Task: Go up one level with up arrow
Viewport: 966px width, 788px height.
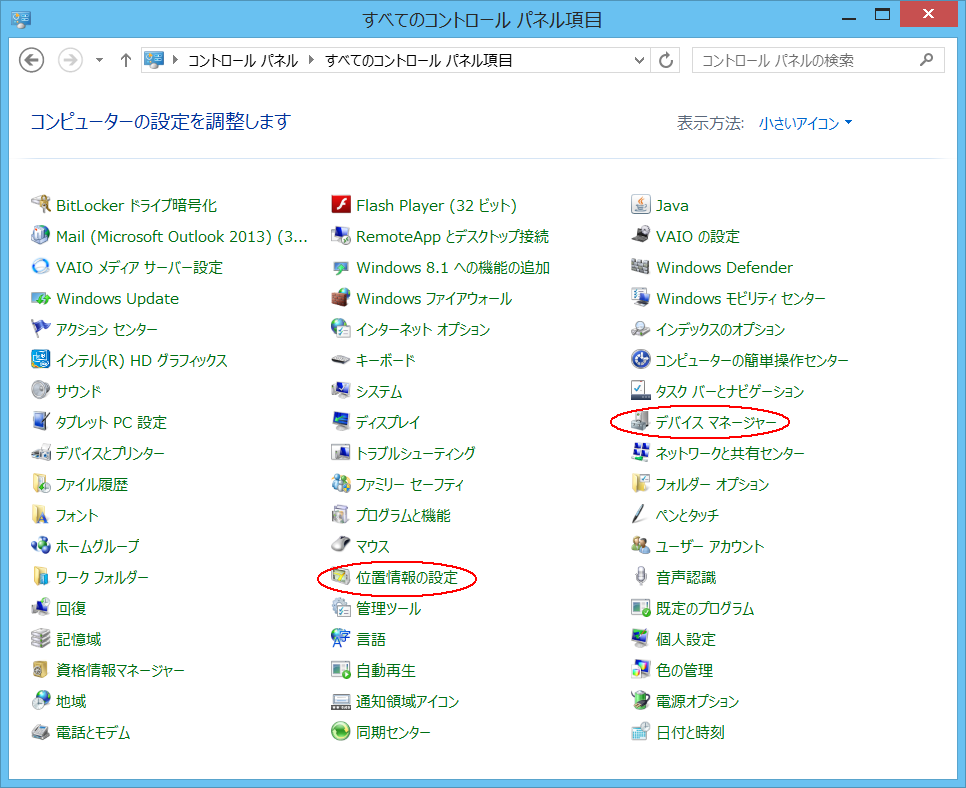Action: click(x=126, y=60)
